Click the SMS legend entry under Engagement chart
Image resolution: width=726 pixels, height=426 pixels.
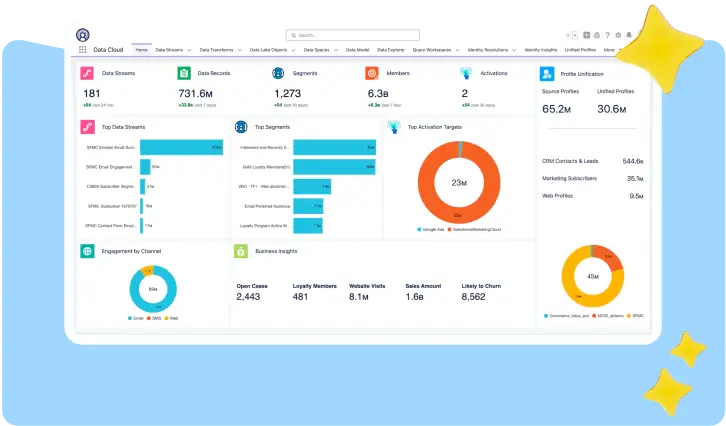click(x=154, y=318)
